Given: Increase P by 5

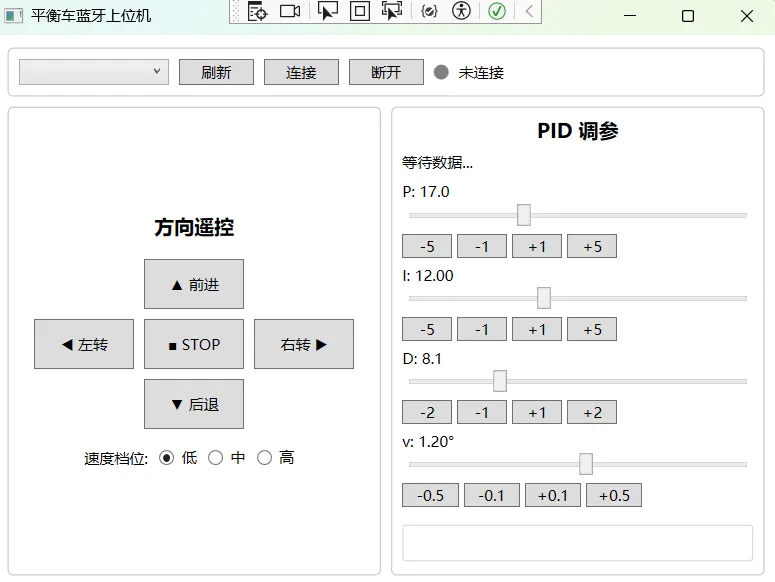Looking at the screenshot, I should (592, 246).
